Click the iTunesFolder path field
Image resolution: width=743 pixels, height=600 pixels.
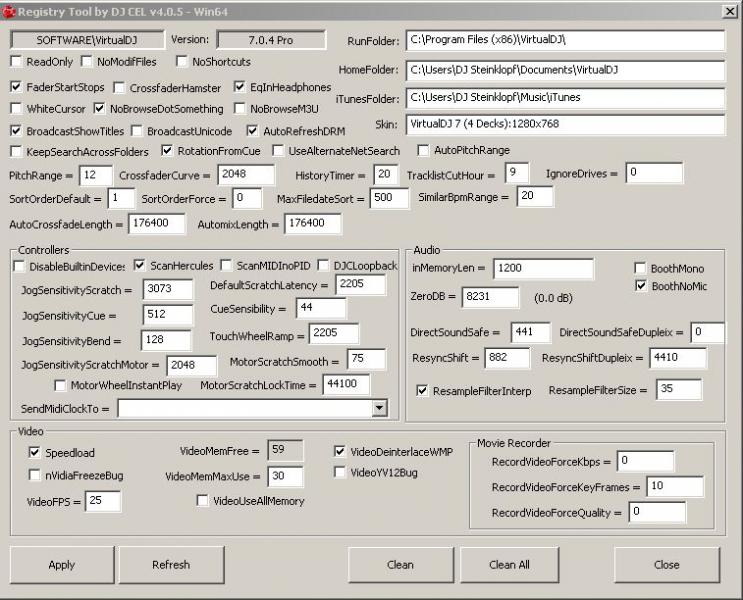click(565, 98)
